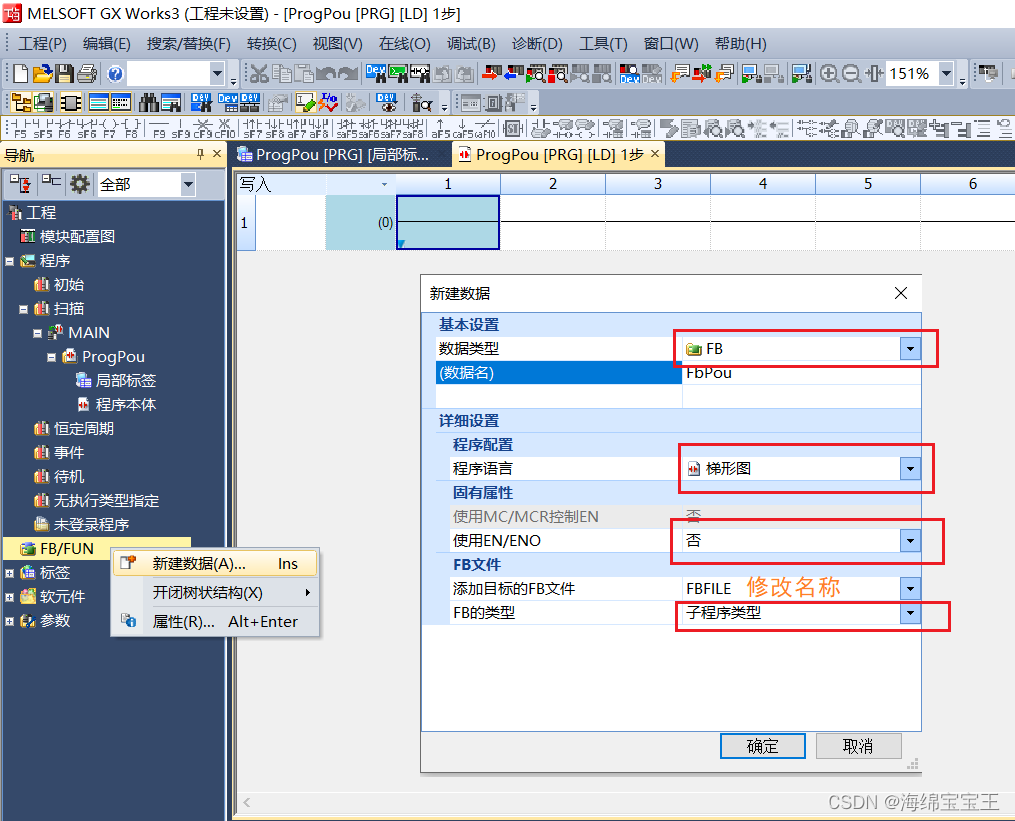The height and width of the screenshot is (821, 1015).
Task: Draw horizontal line using F9 icon
Action: (x=159, y=128)
